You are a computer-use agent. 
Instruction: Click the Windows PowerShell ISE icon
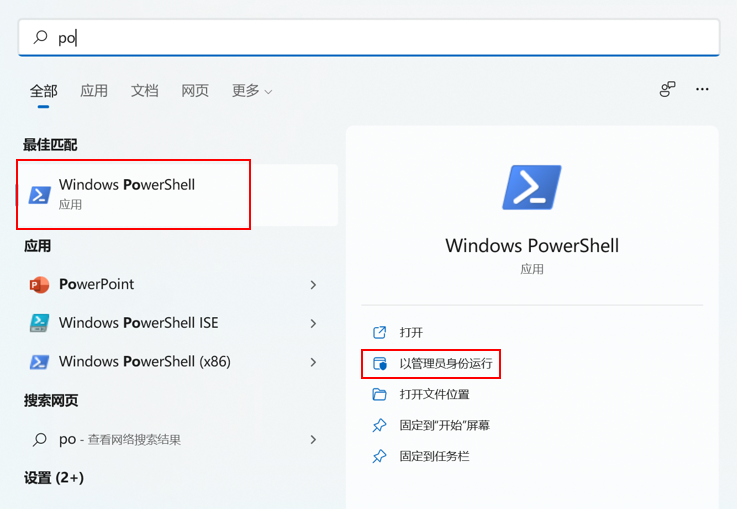tap(39, 323)
